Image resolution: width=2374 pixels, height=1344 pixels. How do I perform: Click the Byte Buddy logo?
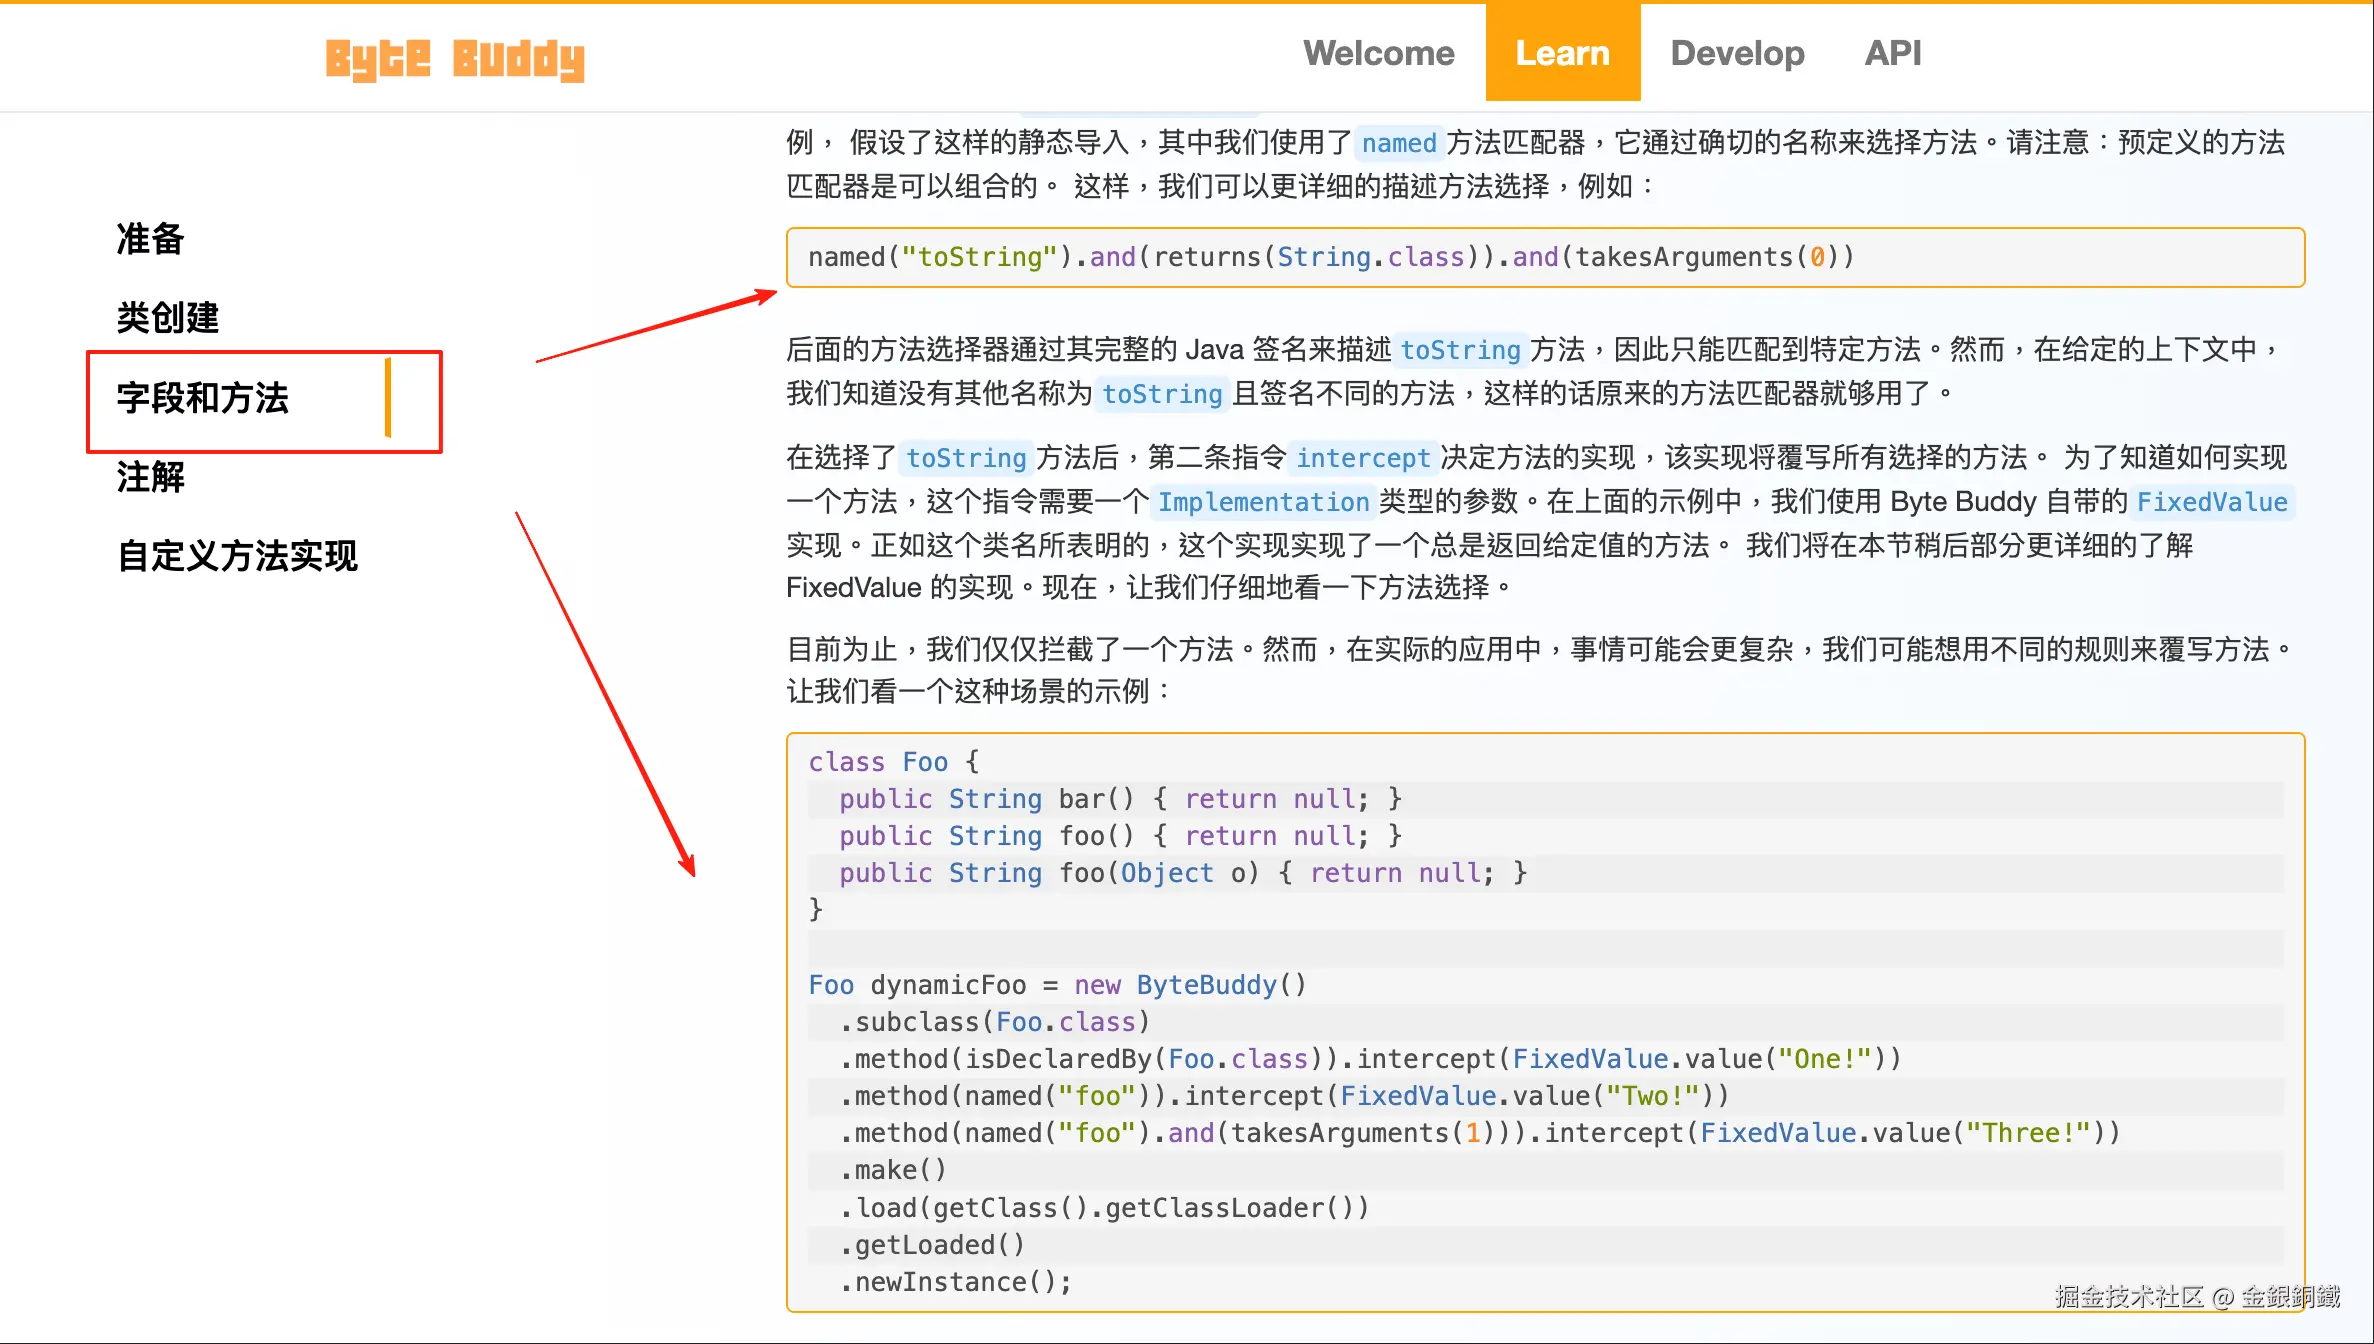point(455,58)
